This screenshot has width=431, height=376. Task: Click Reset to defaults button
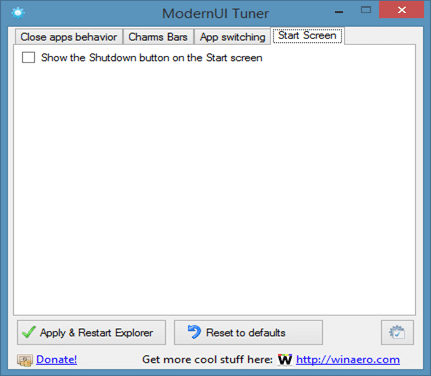(x=248, y=332)
